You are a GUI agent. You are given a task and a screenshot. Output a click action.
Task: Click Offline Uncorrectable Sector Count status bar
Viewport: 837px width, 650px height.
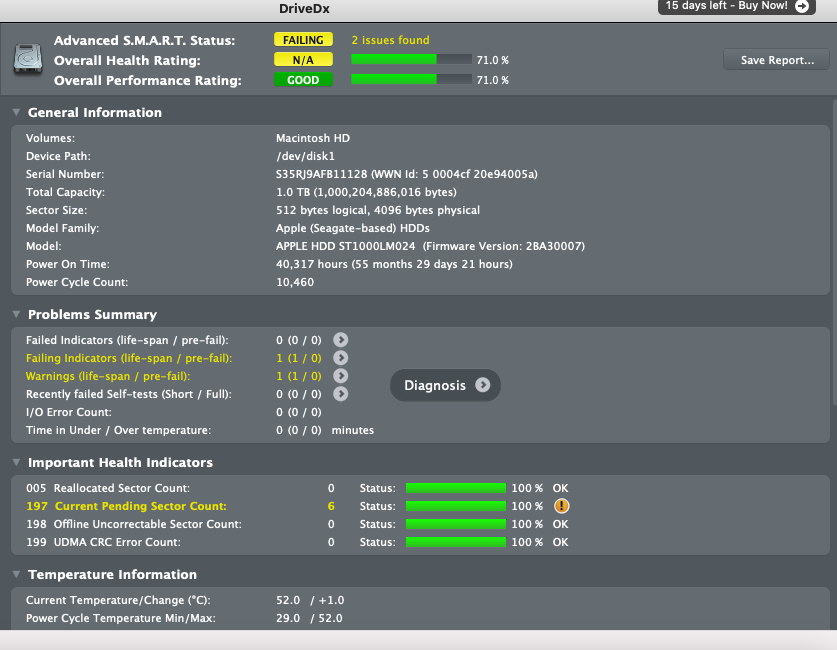pyautogui.click(x=456, y=524)
